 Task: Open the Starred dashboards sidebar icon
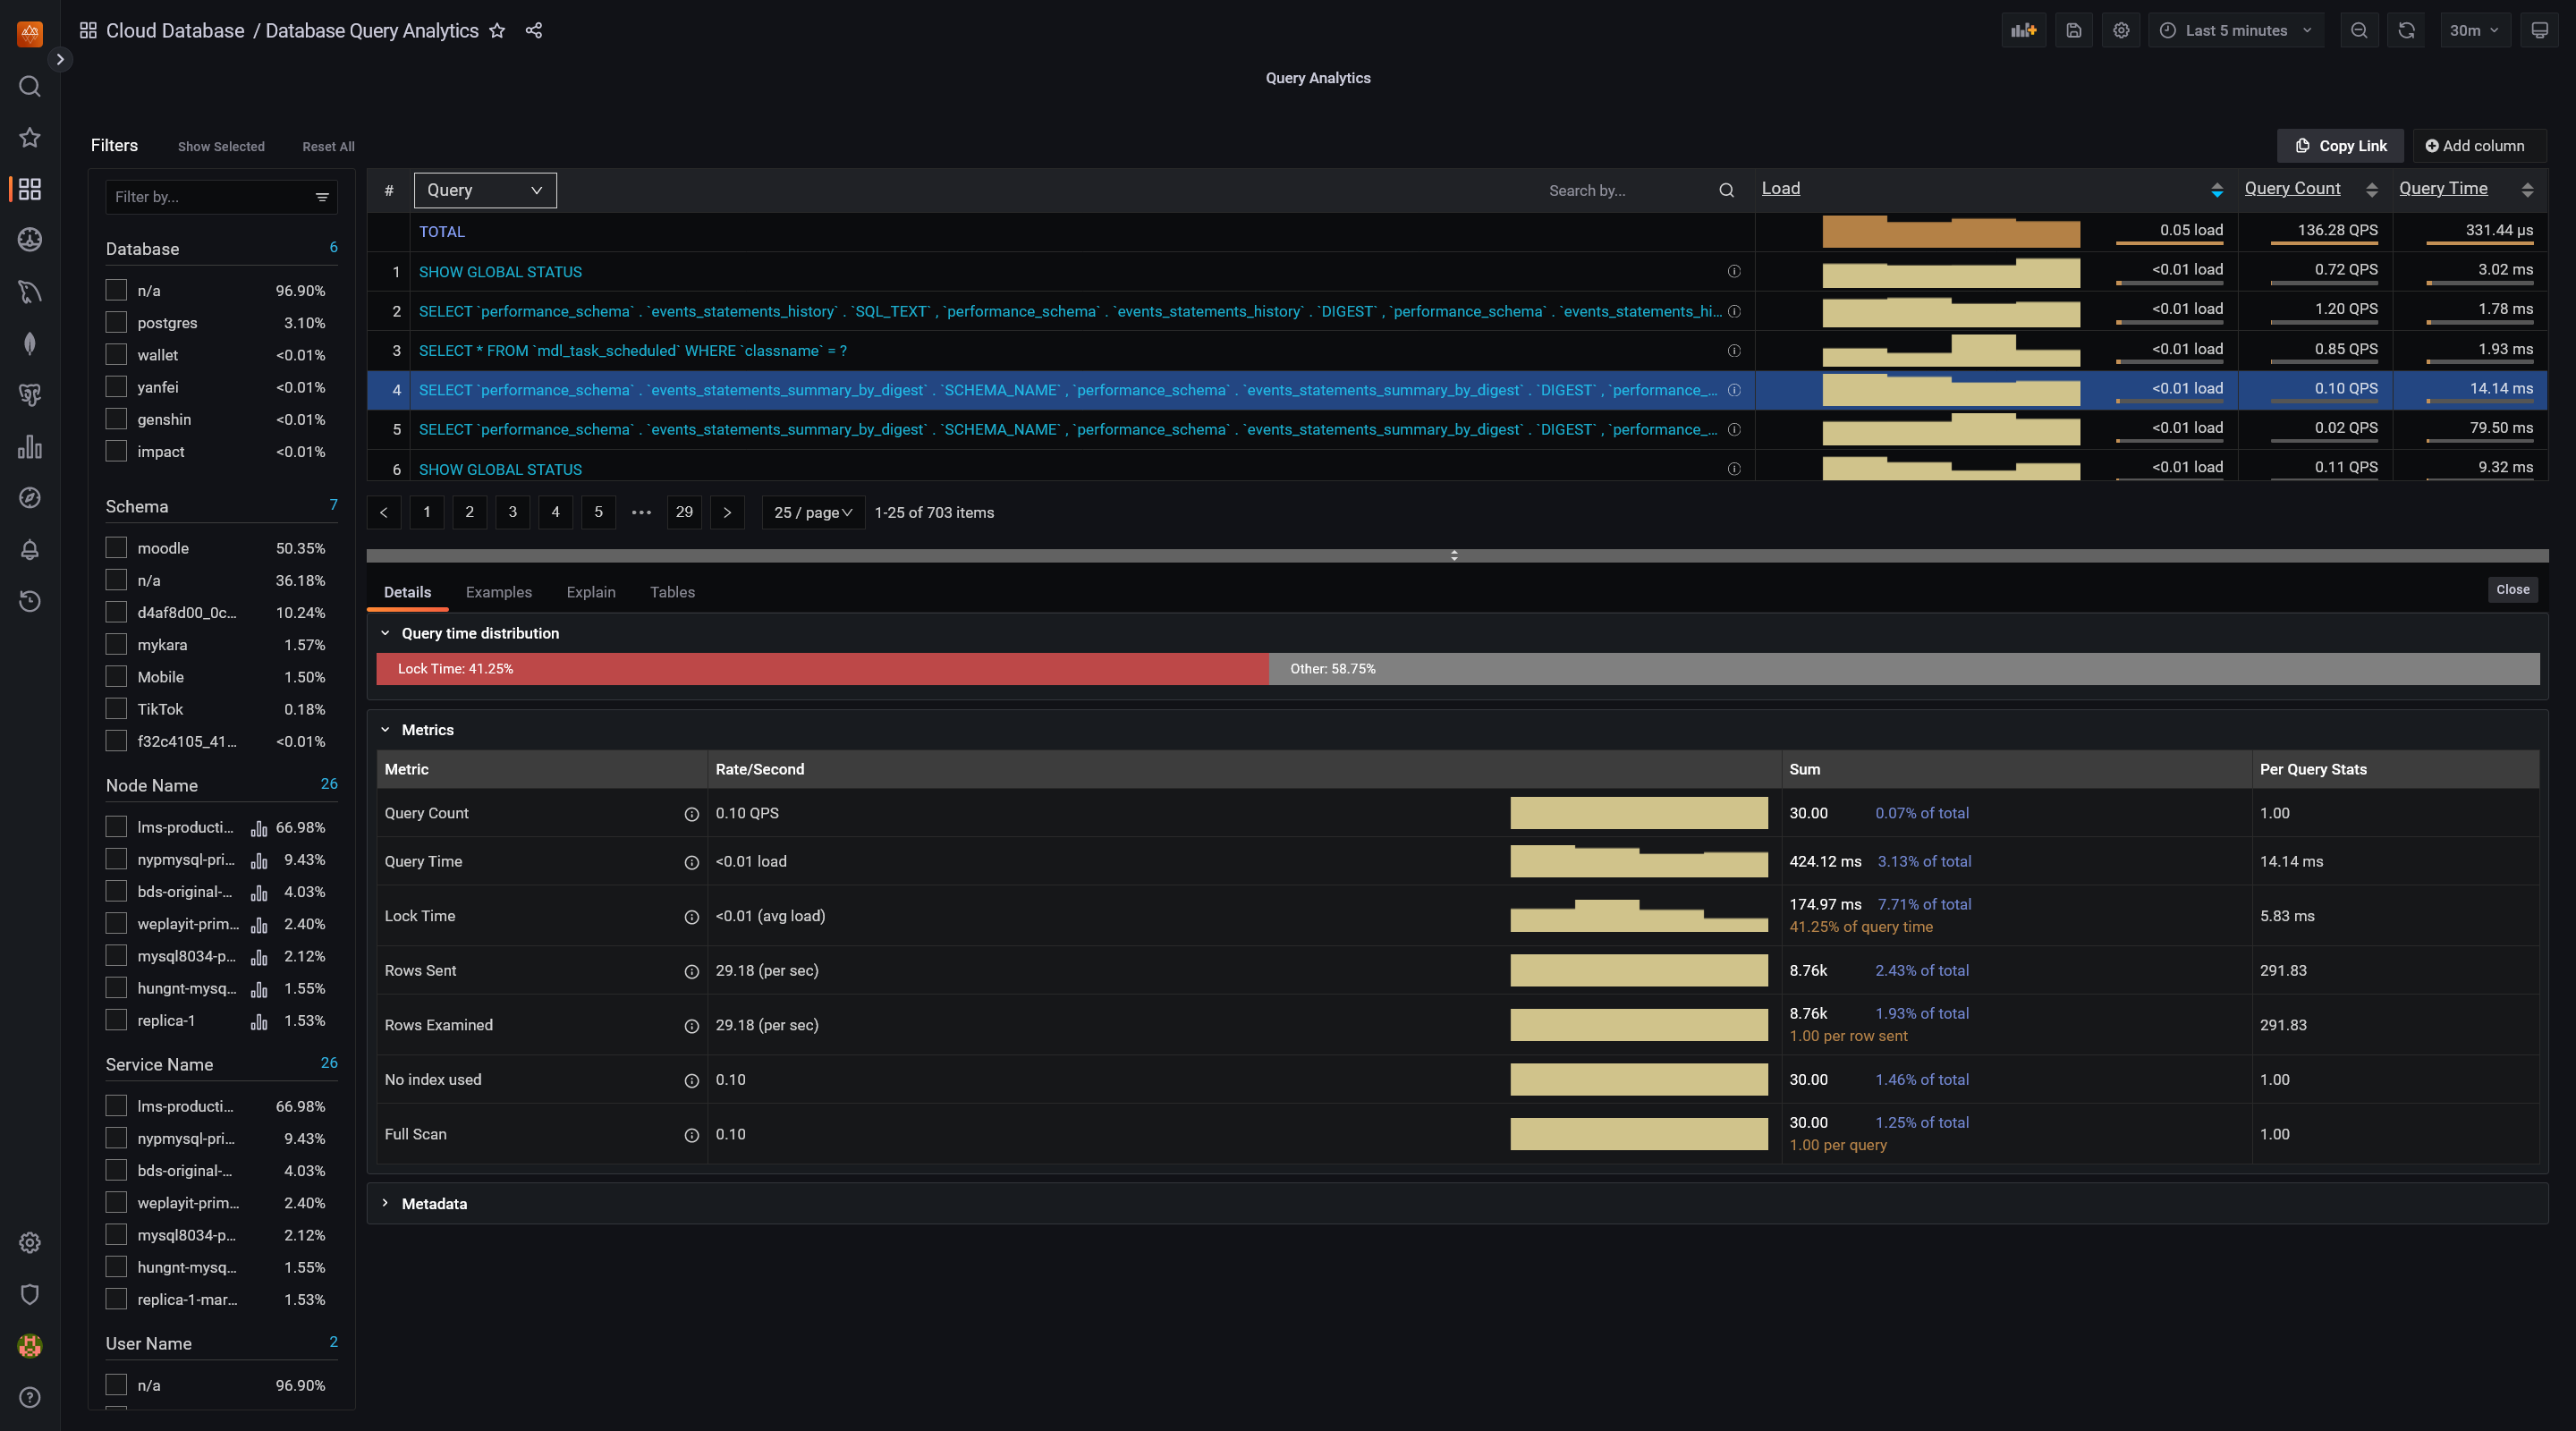pyautogui.click(x=30, y=137)
